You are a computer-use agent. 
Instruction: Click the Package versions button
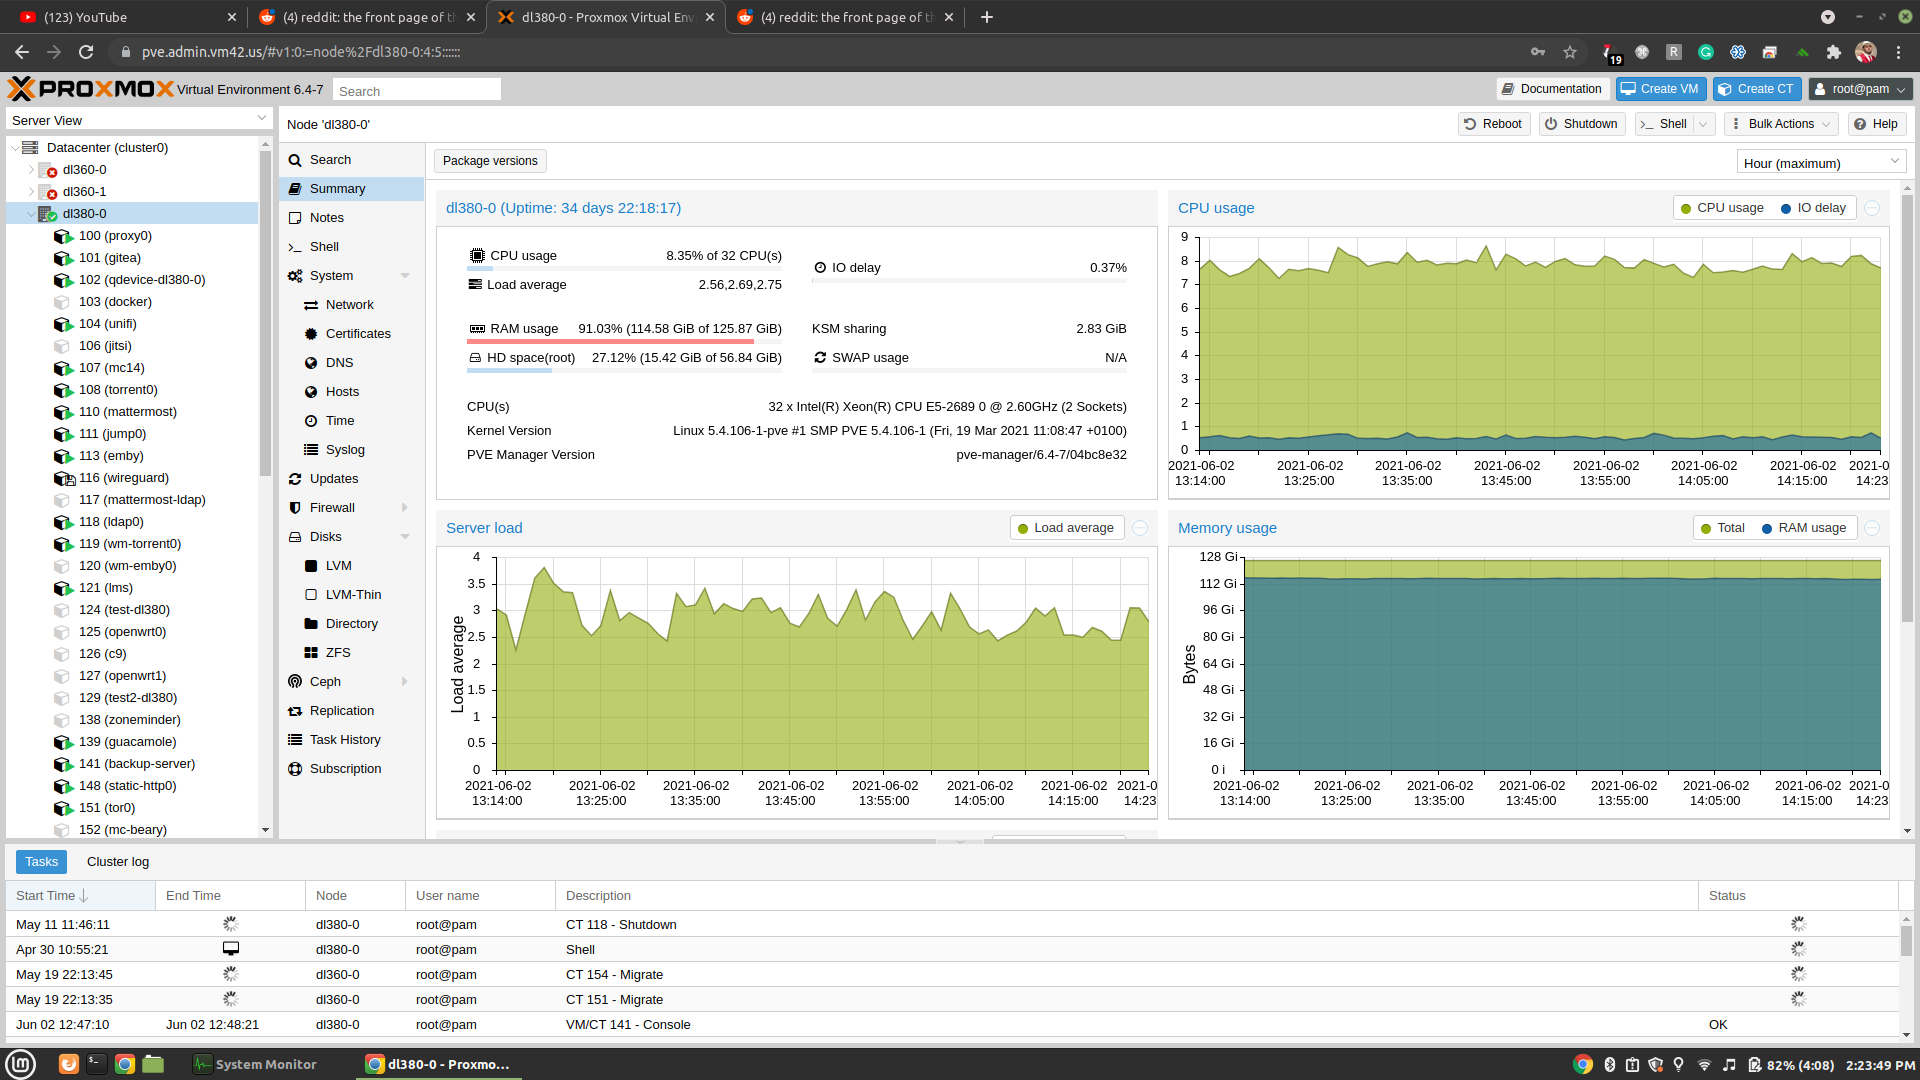tap(490, 161)
